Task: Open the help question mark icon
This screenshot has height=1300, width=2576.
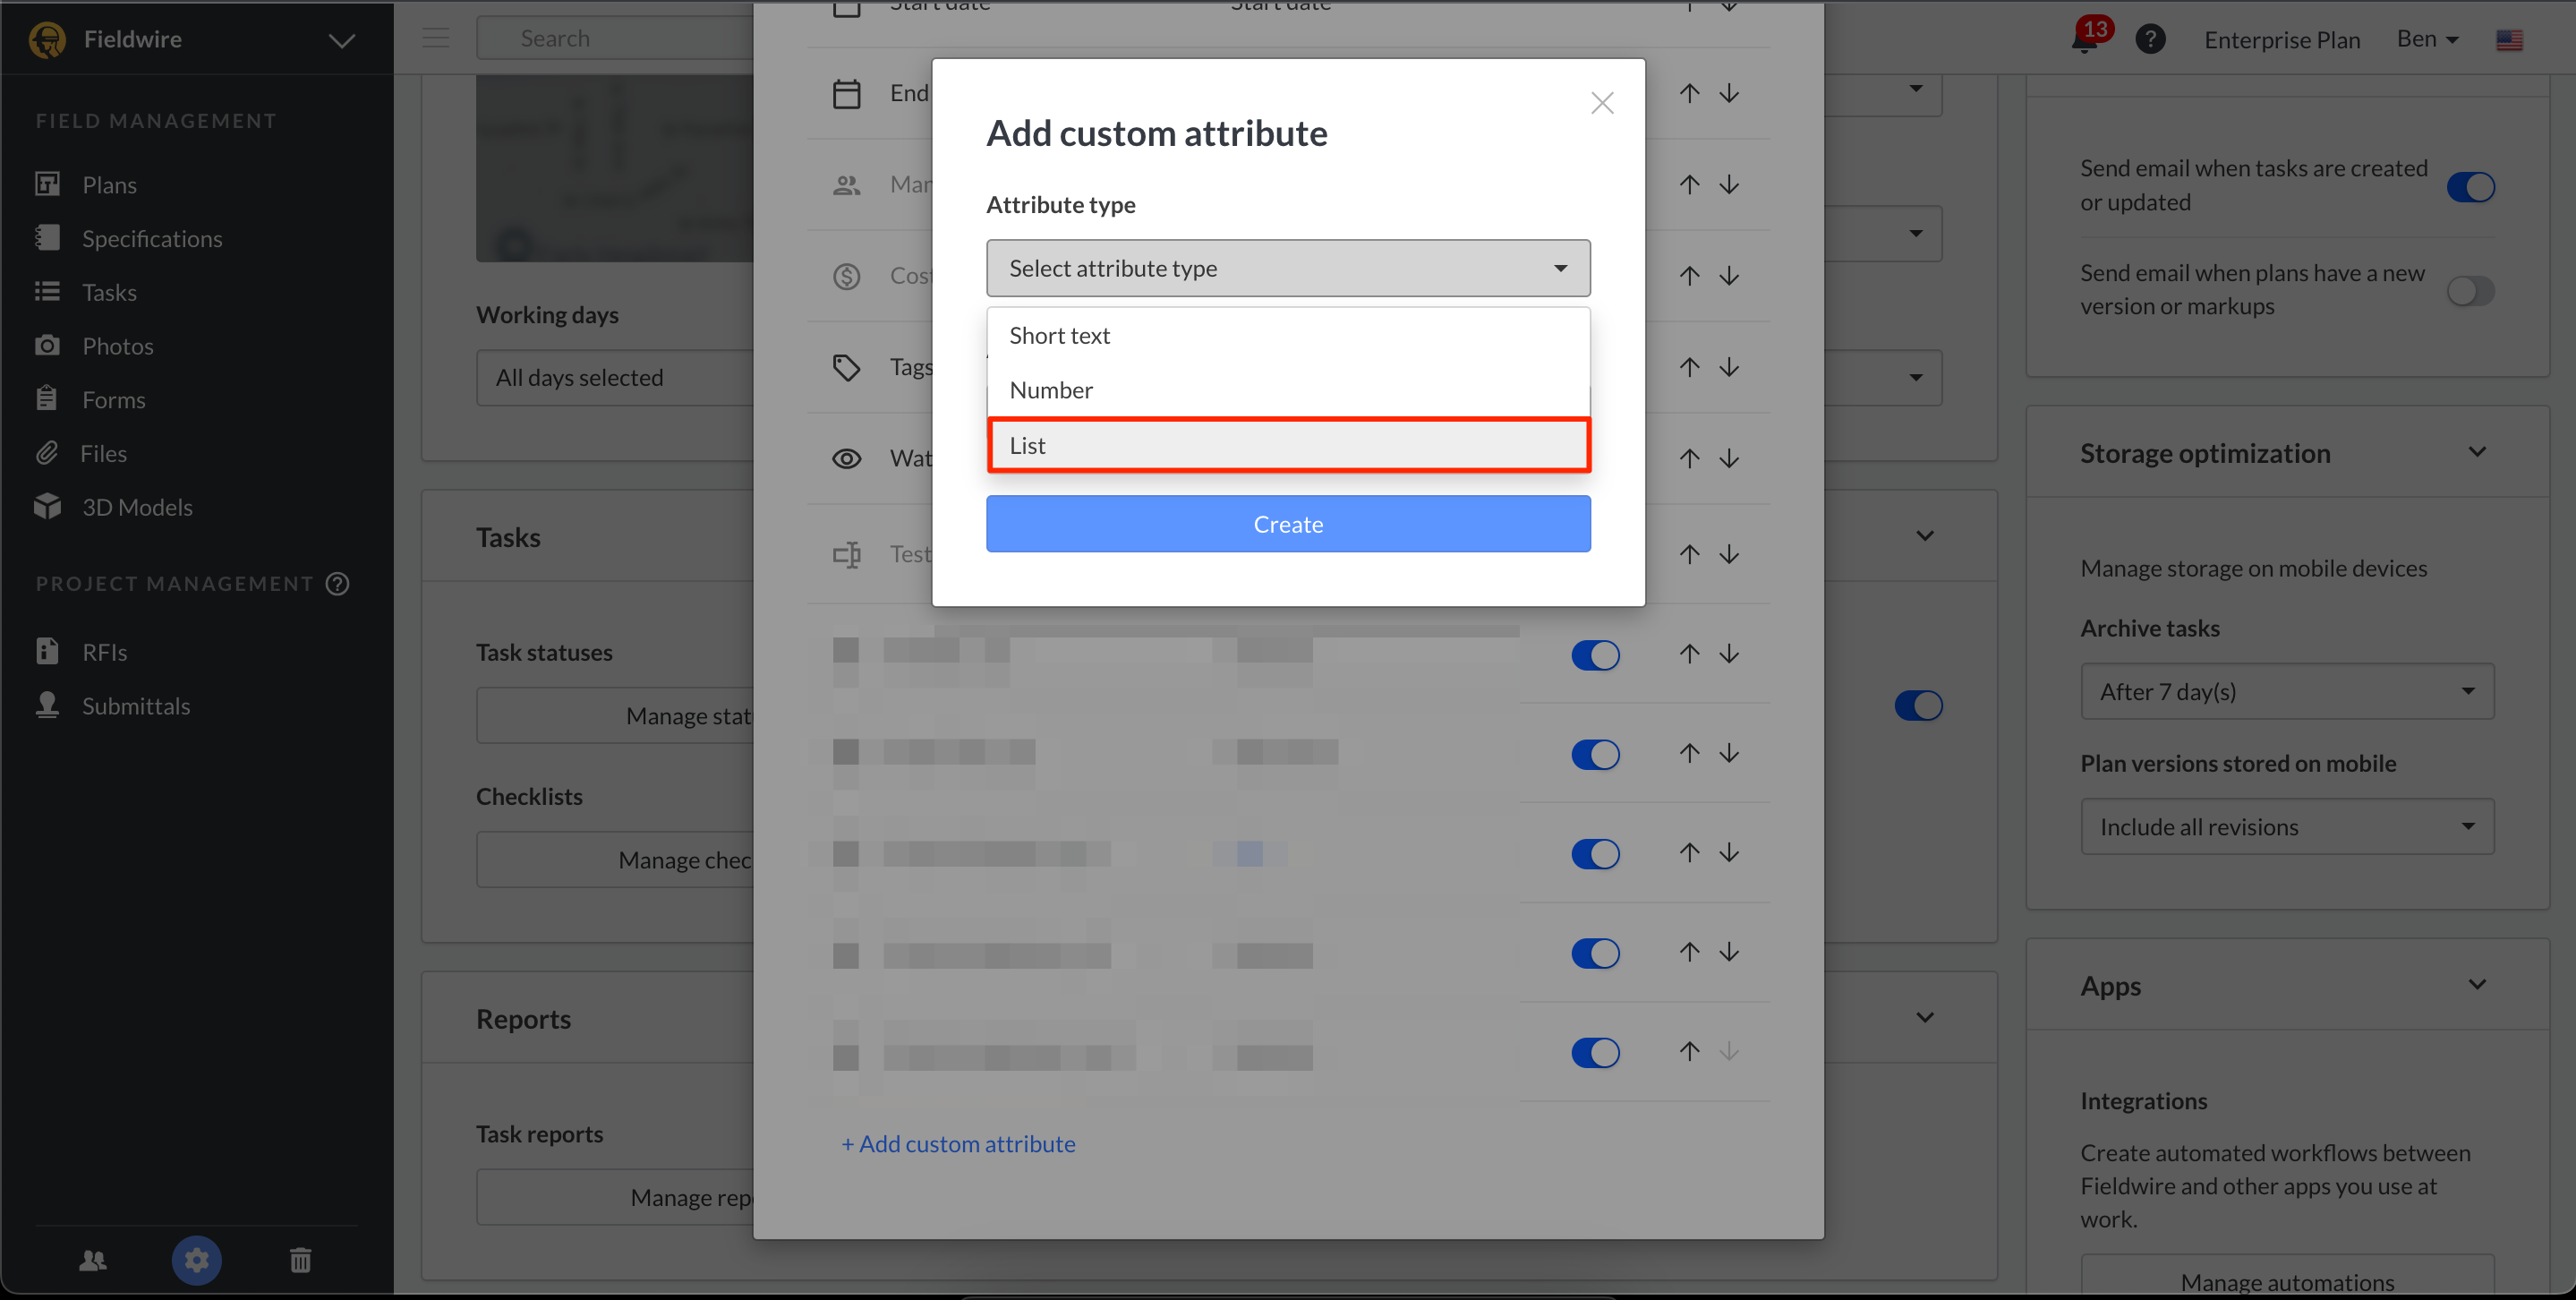Action: tap(2150, 40)
